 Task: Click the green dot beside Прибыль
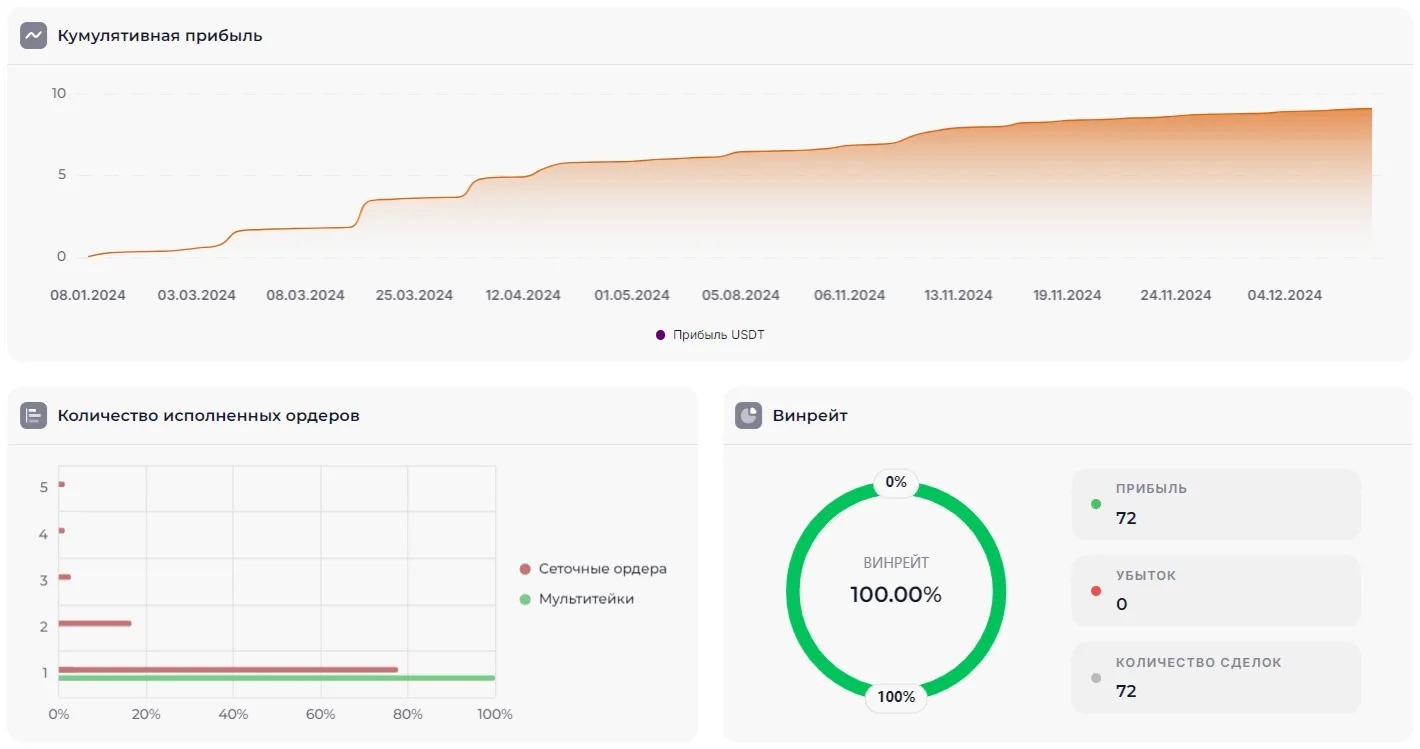pos(1096,505)
